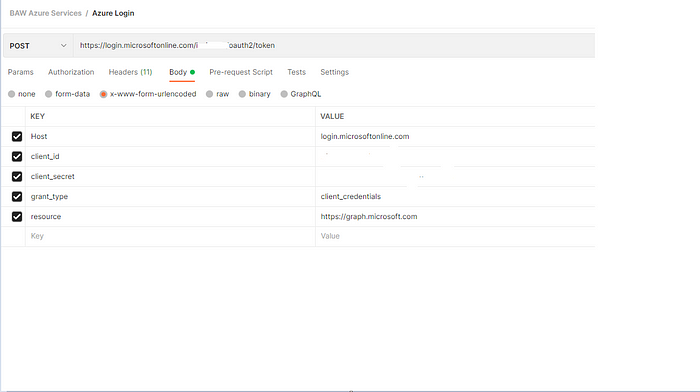Open the Pre-request Script tab
Image resolution: width=700 pixels, height=392 pixels.
coord(241,72)
